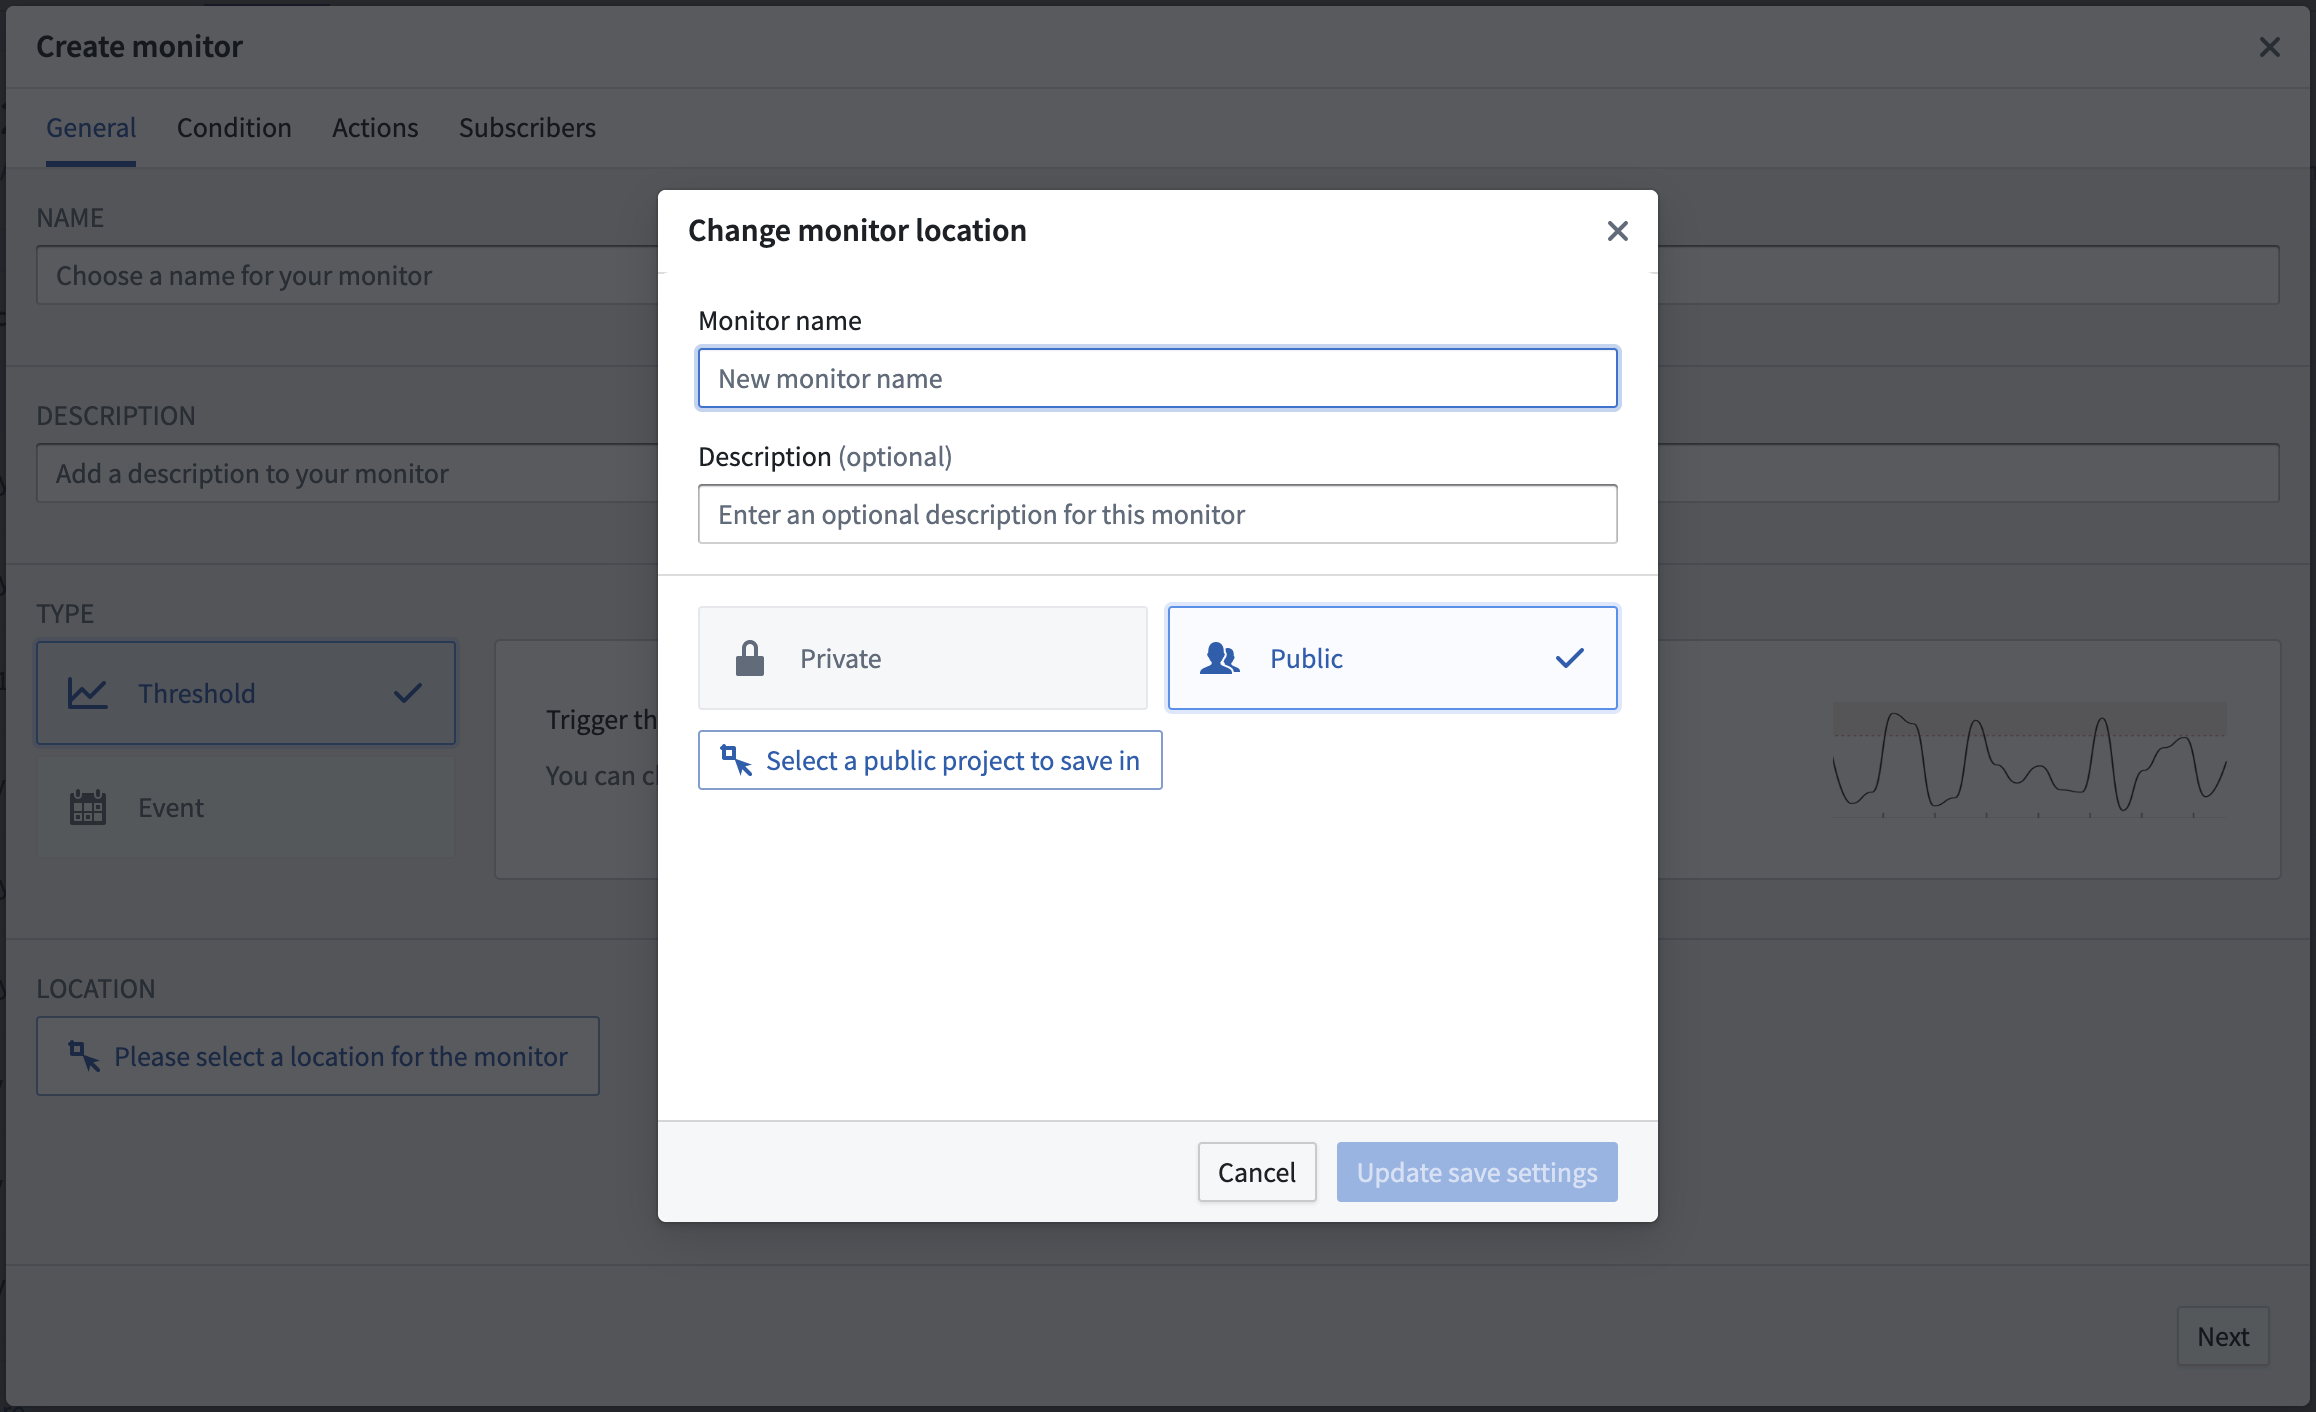Choose the Threshold monitor type
This screenshot has height=1412, width=2316.
[x=246, y=693]
